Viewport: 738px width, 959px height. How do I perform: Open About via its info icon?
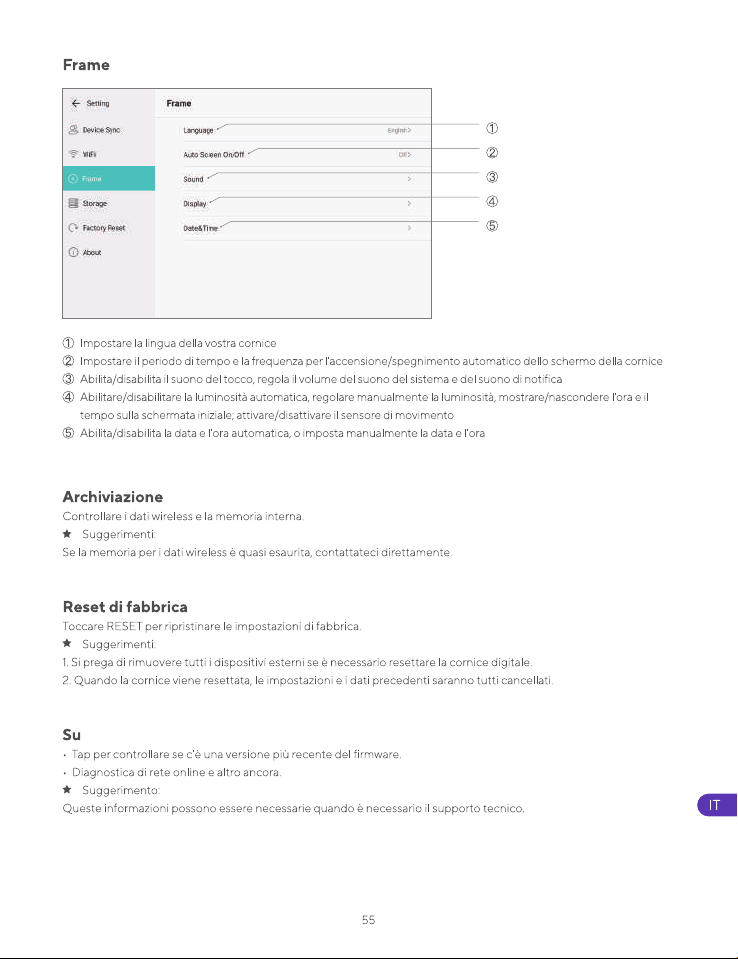73,252
